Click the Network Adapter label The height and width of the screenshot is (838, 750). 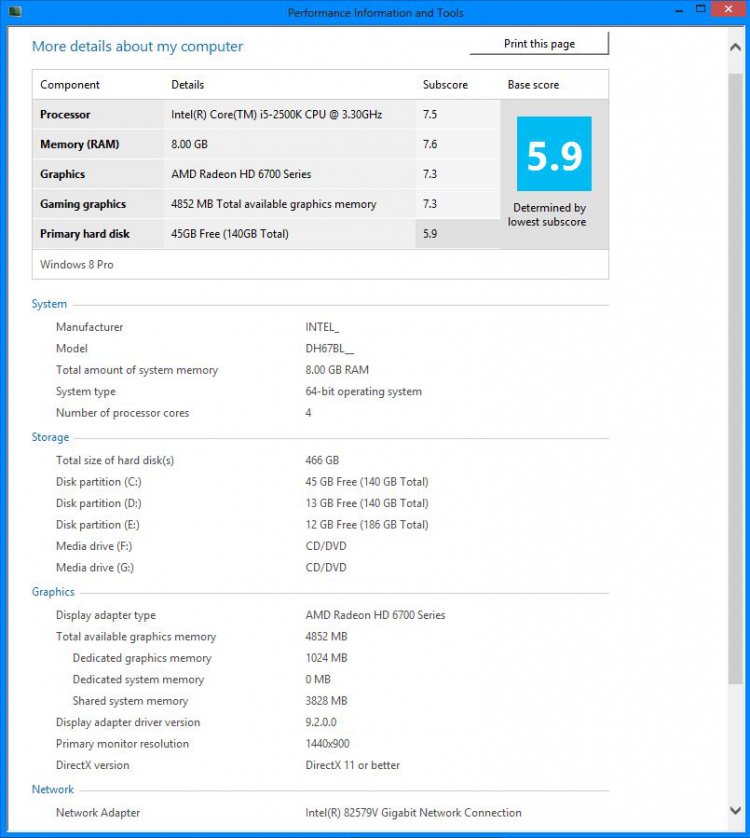(98, 813)
